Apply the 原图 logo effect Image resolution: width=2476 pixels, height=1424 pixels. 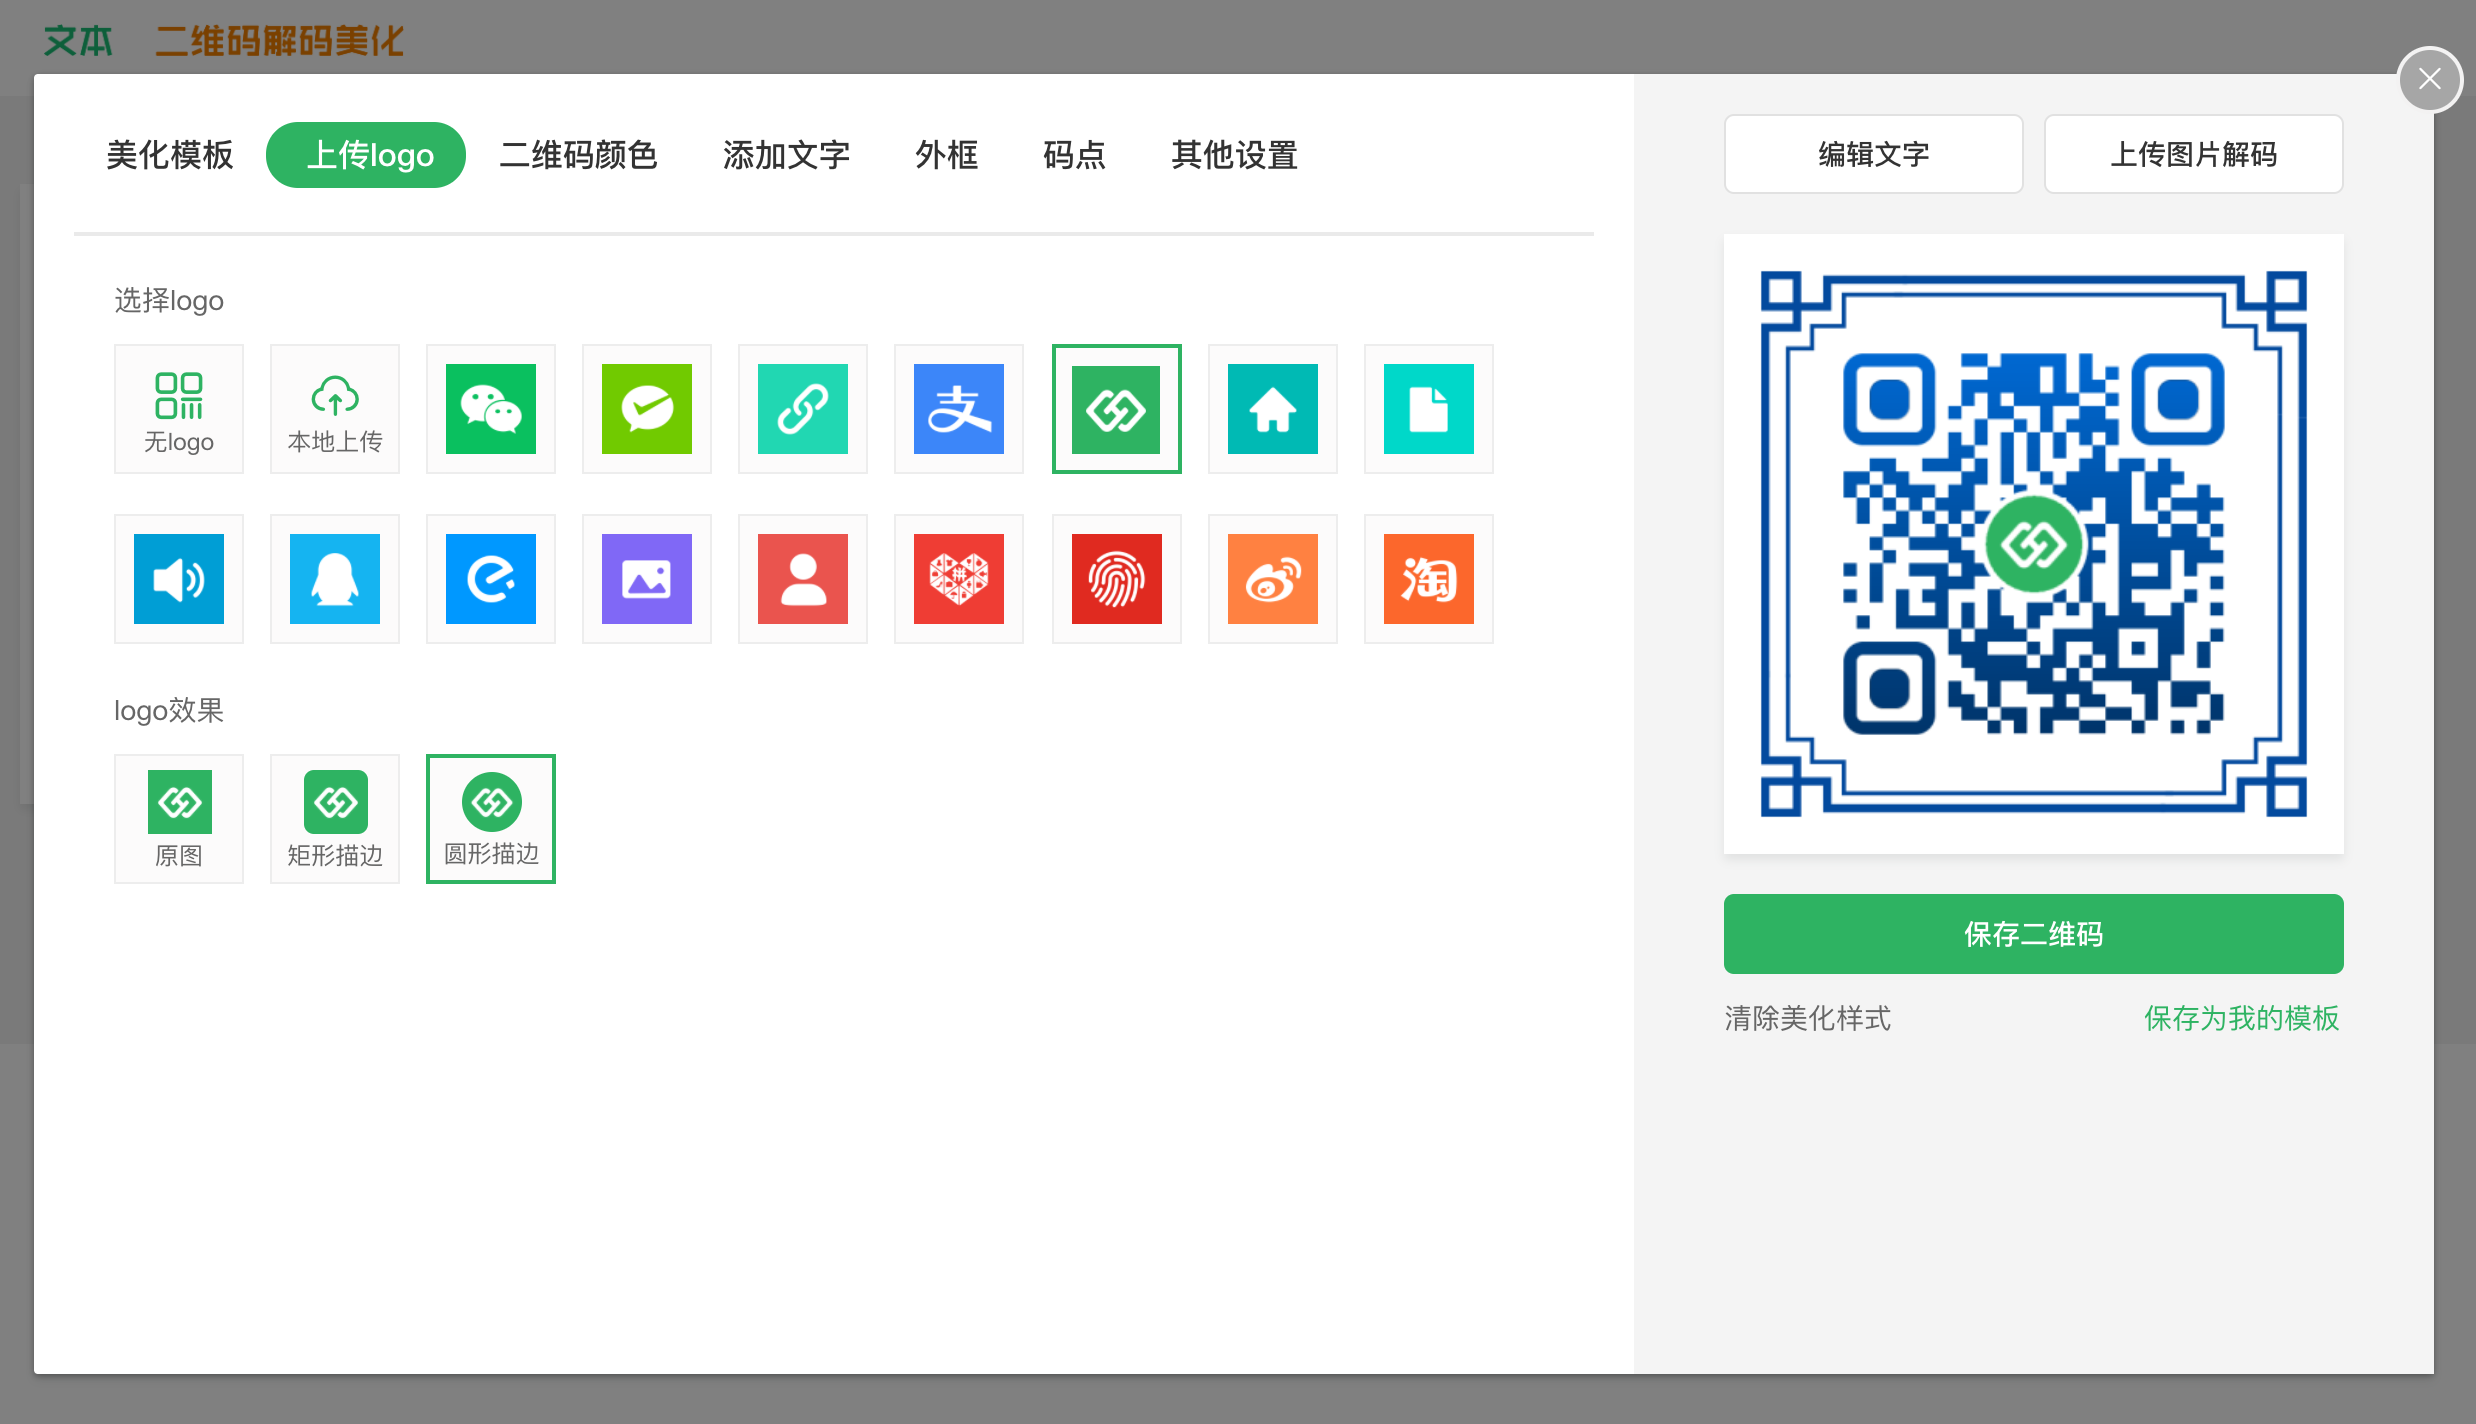(x=179, y=819)
